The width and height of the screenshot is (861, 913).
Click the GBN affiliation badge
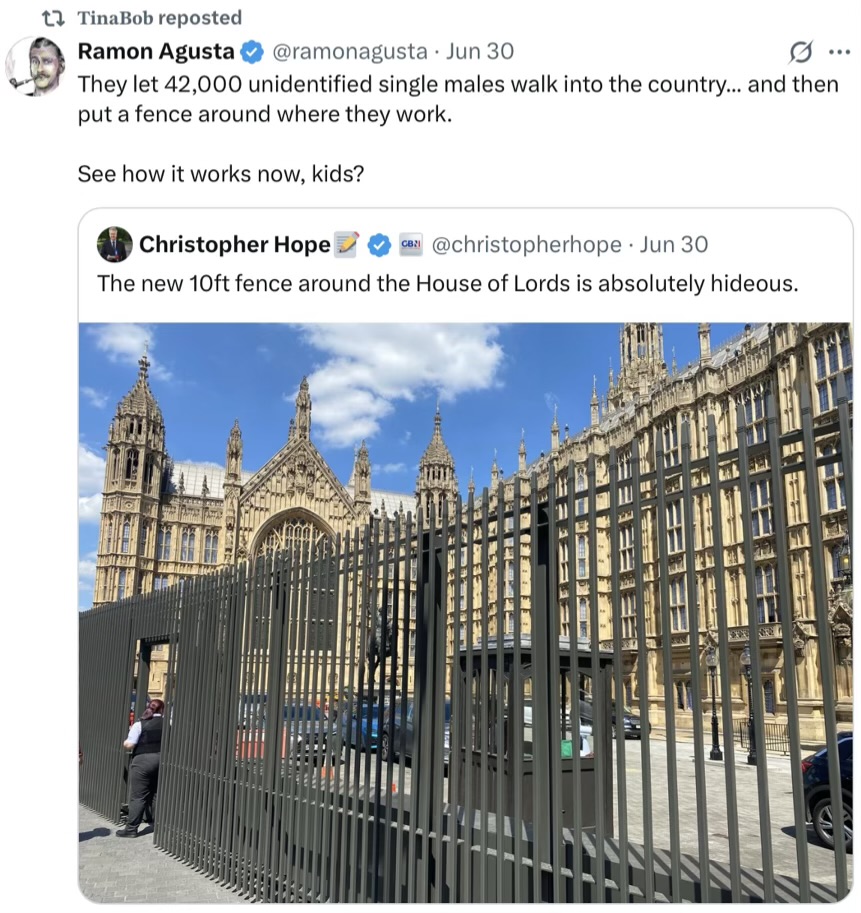coord(411,245)
